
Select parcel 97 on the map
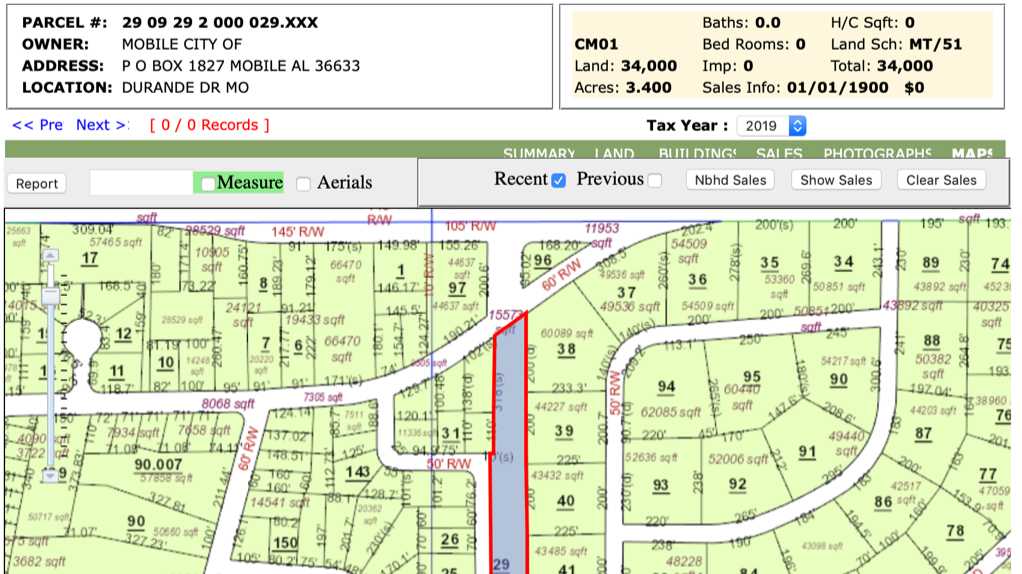(x=458, y=288)
